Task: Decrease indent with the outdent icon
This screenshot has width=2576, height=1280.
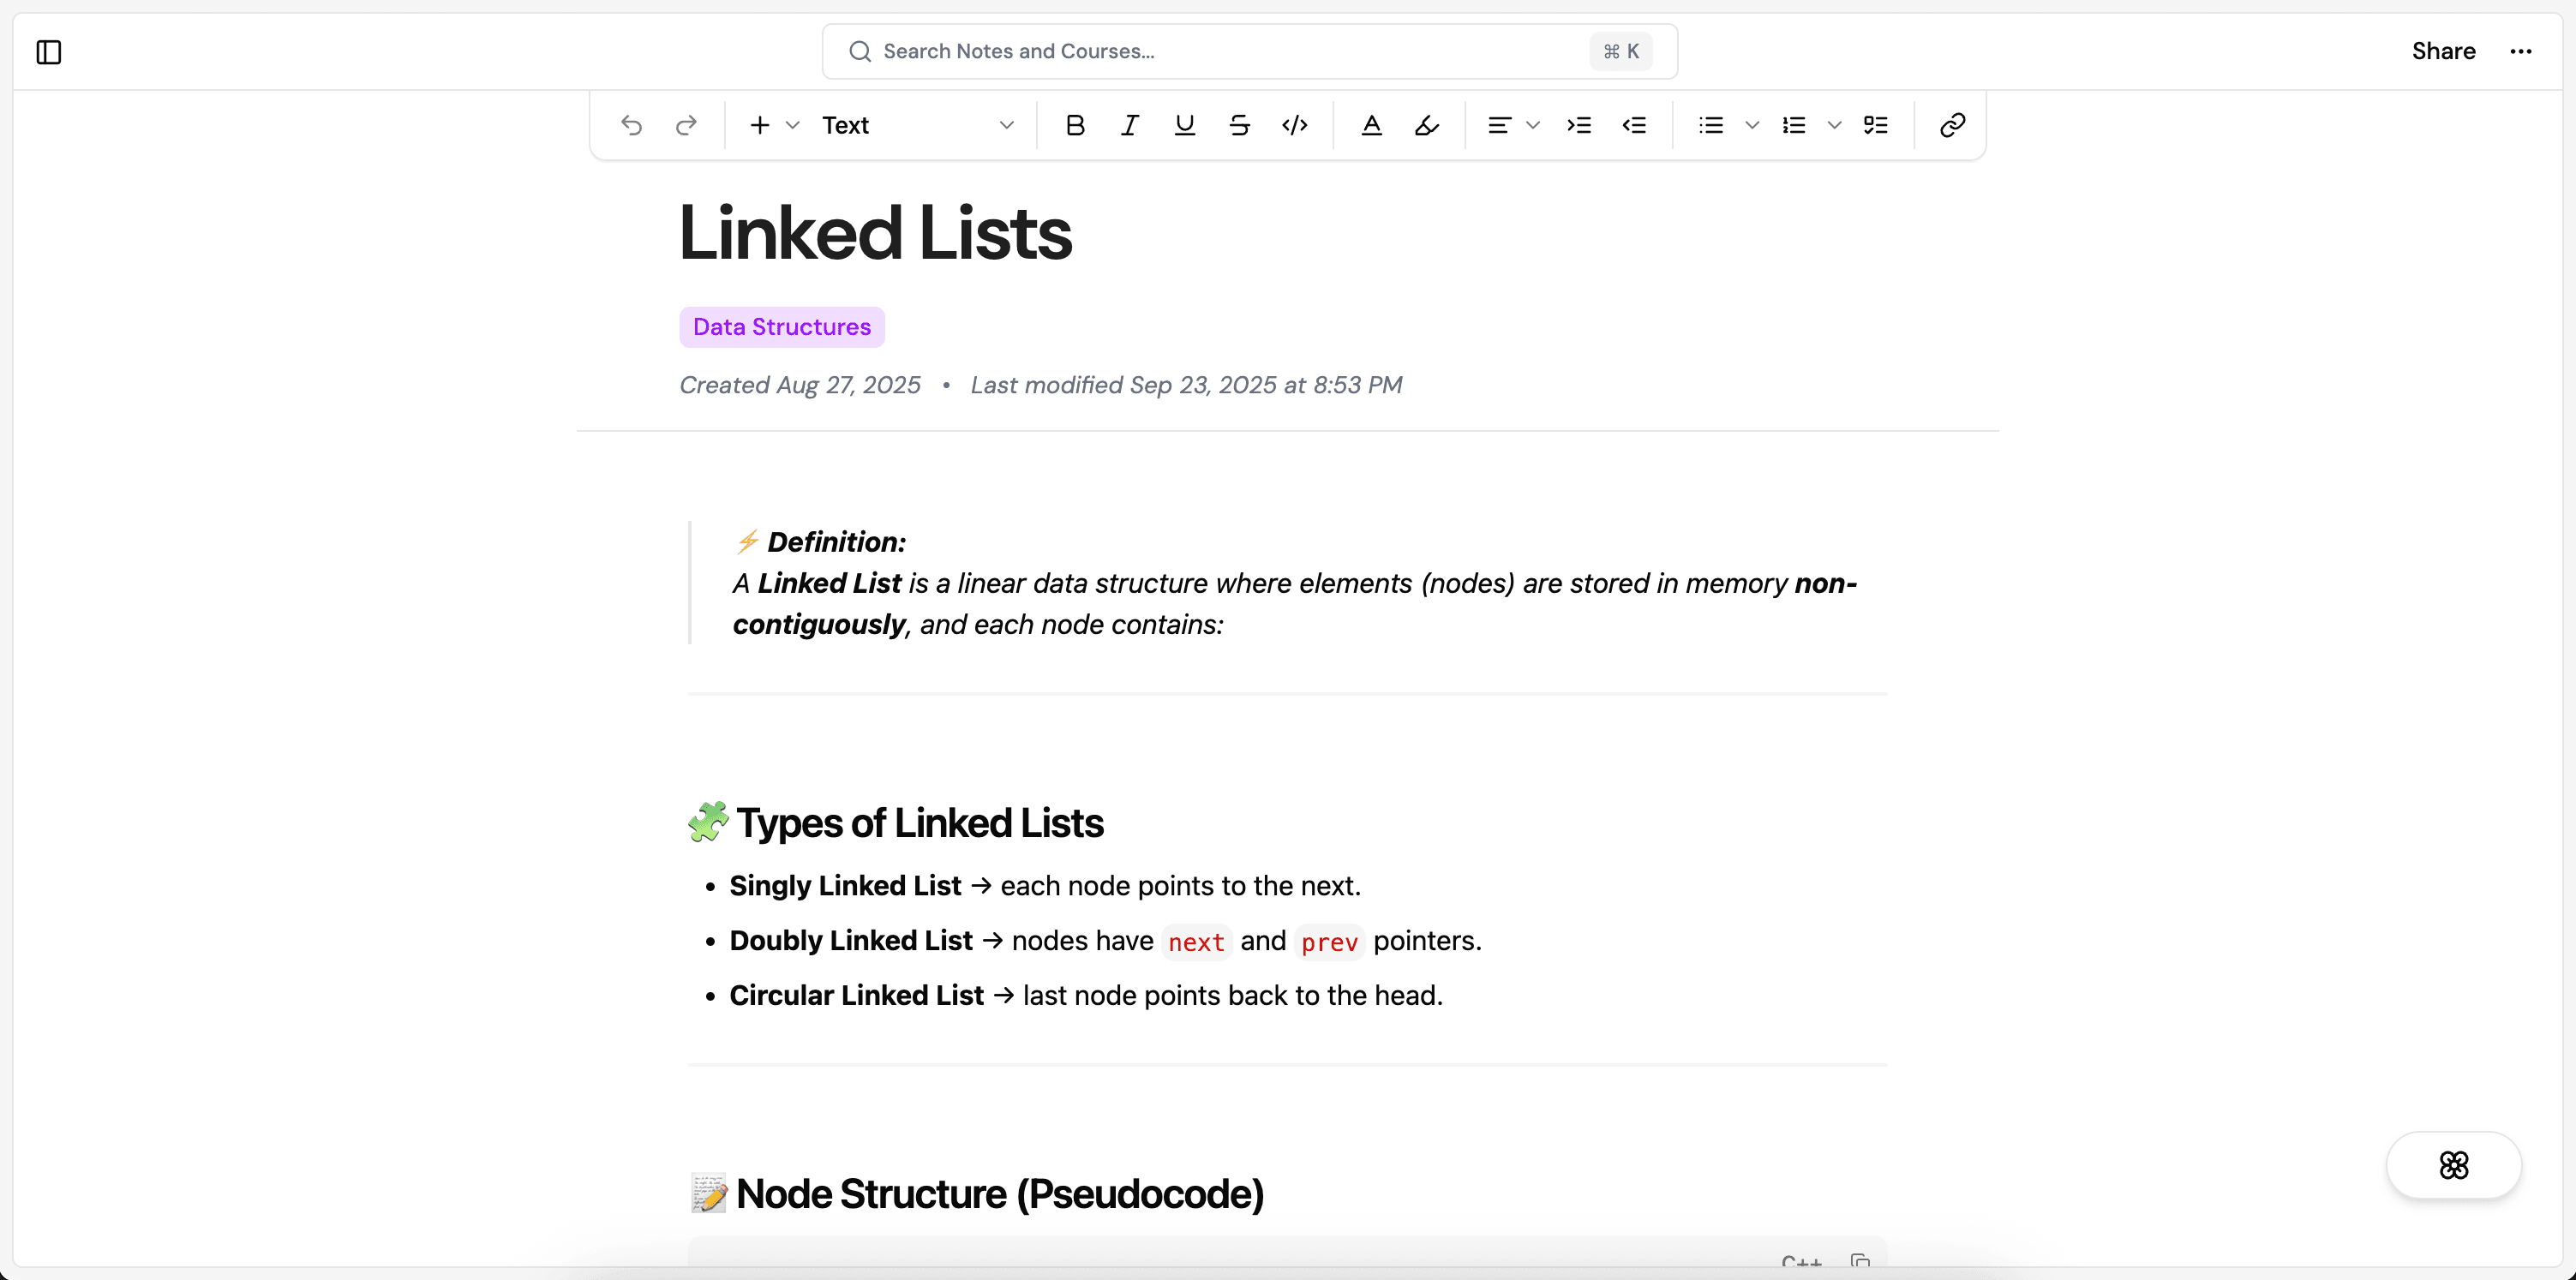Action: [1634, 125]
